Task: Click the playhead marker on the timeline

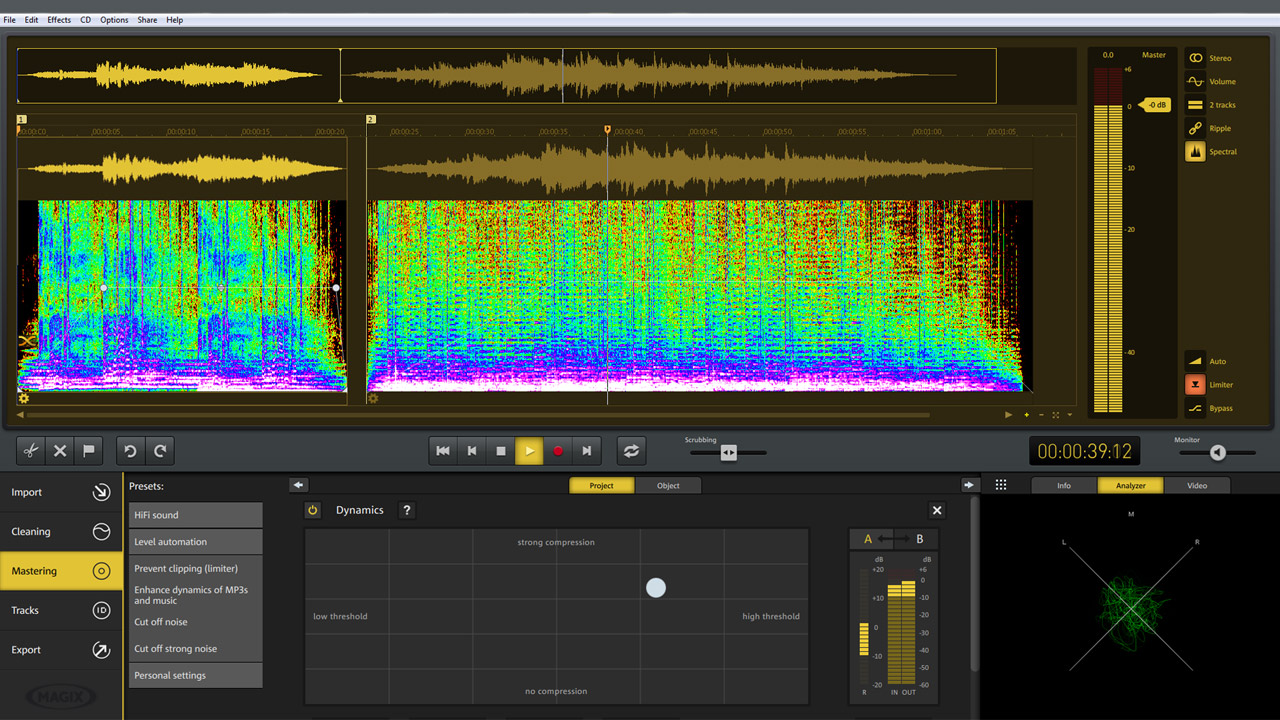Action: [x=607, y=130]
